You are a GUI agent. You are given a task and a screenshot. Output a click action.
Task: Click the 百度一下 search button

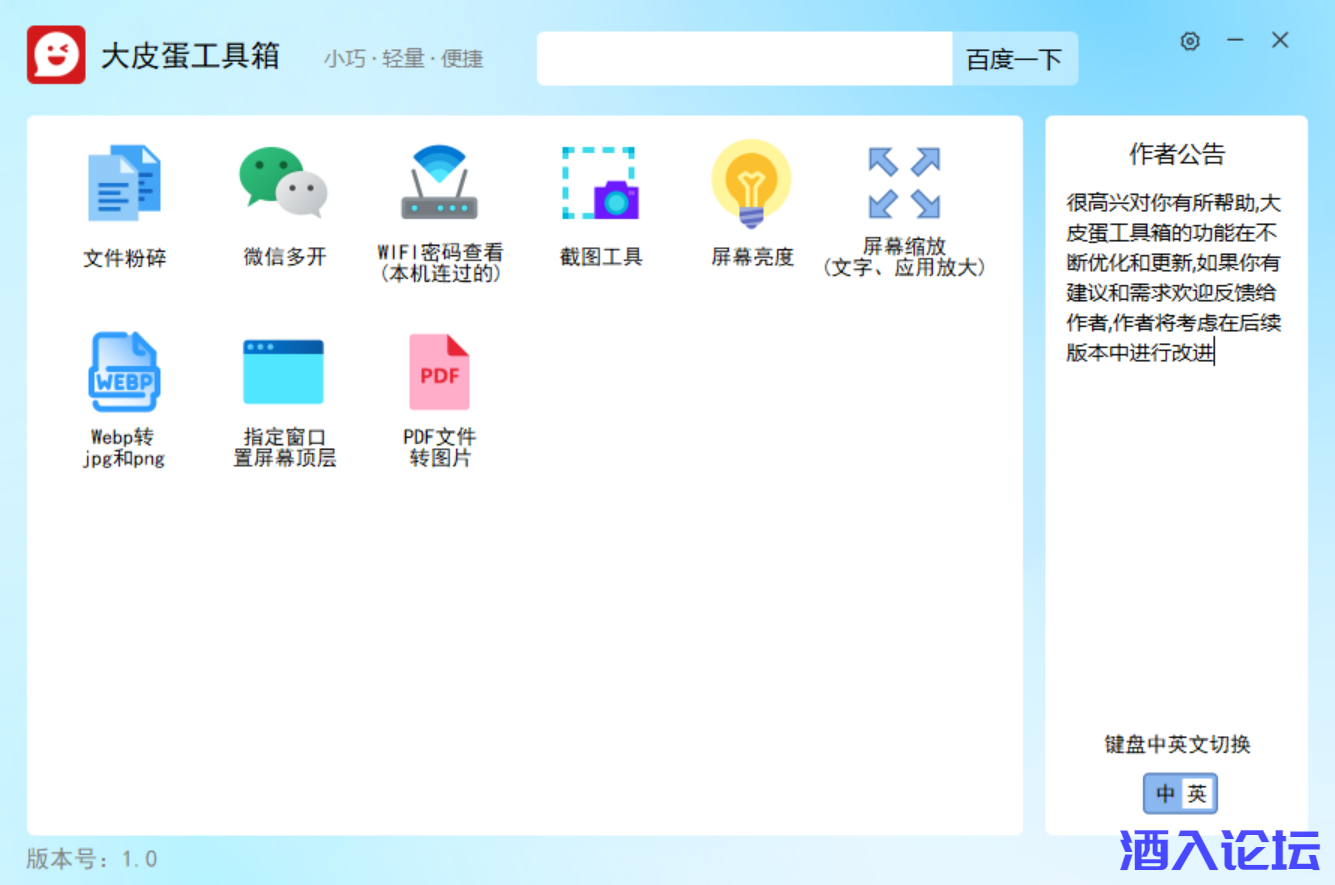pyautogui.click(x=1014, y=59)
